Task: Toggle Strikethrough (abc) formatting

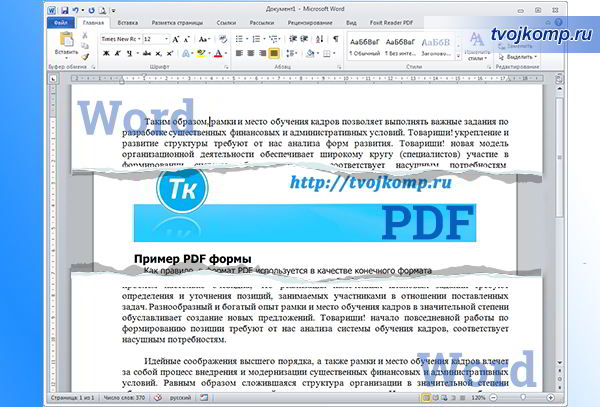Action: point(147,53)
